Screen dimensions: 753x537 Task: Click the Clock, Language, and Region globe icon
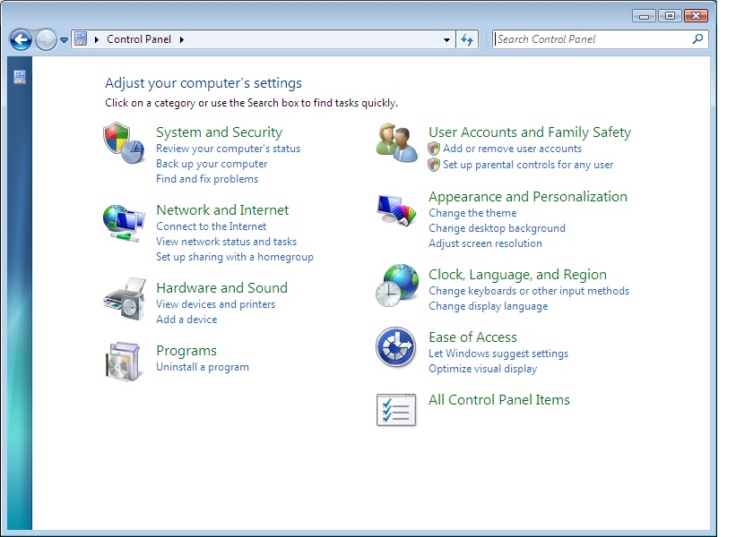(397, 285)
